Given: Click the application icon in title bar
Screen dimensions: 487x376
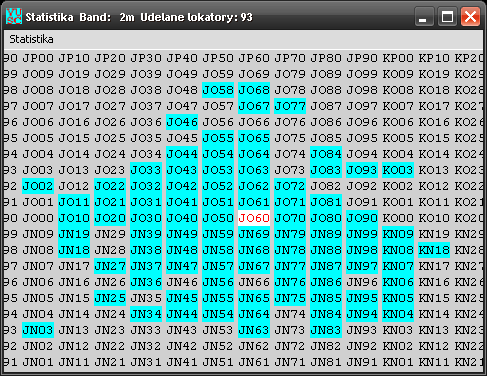Looking at the screenshot, I should [14, 16].
